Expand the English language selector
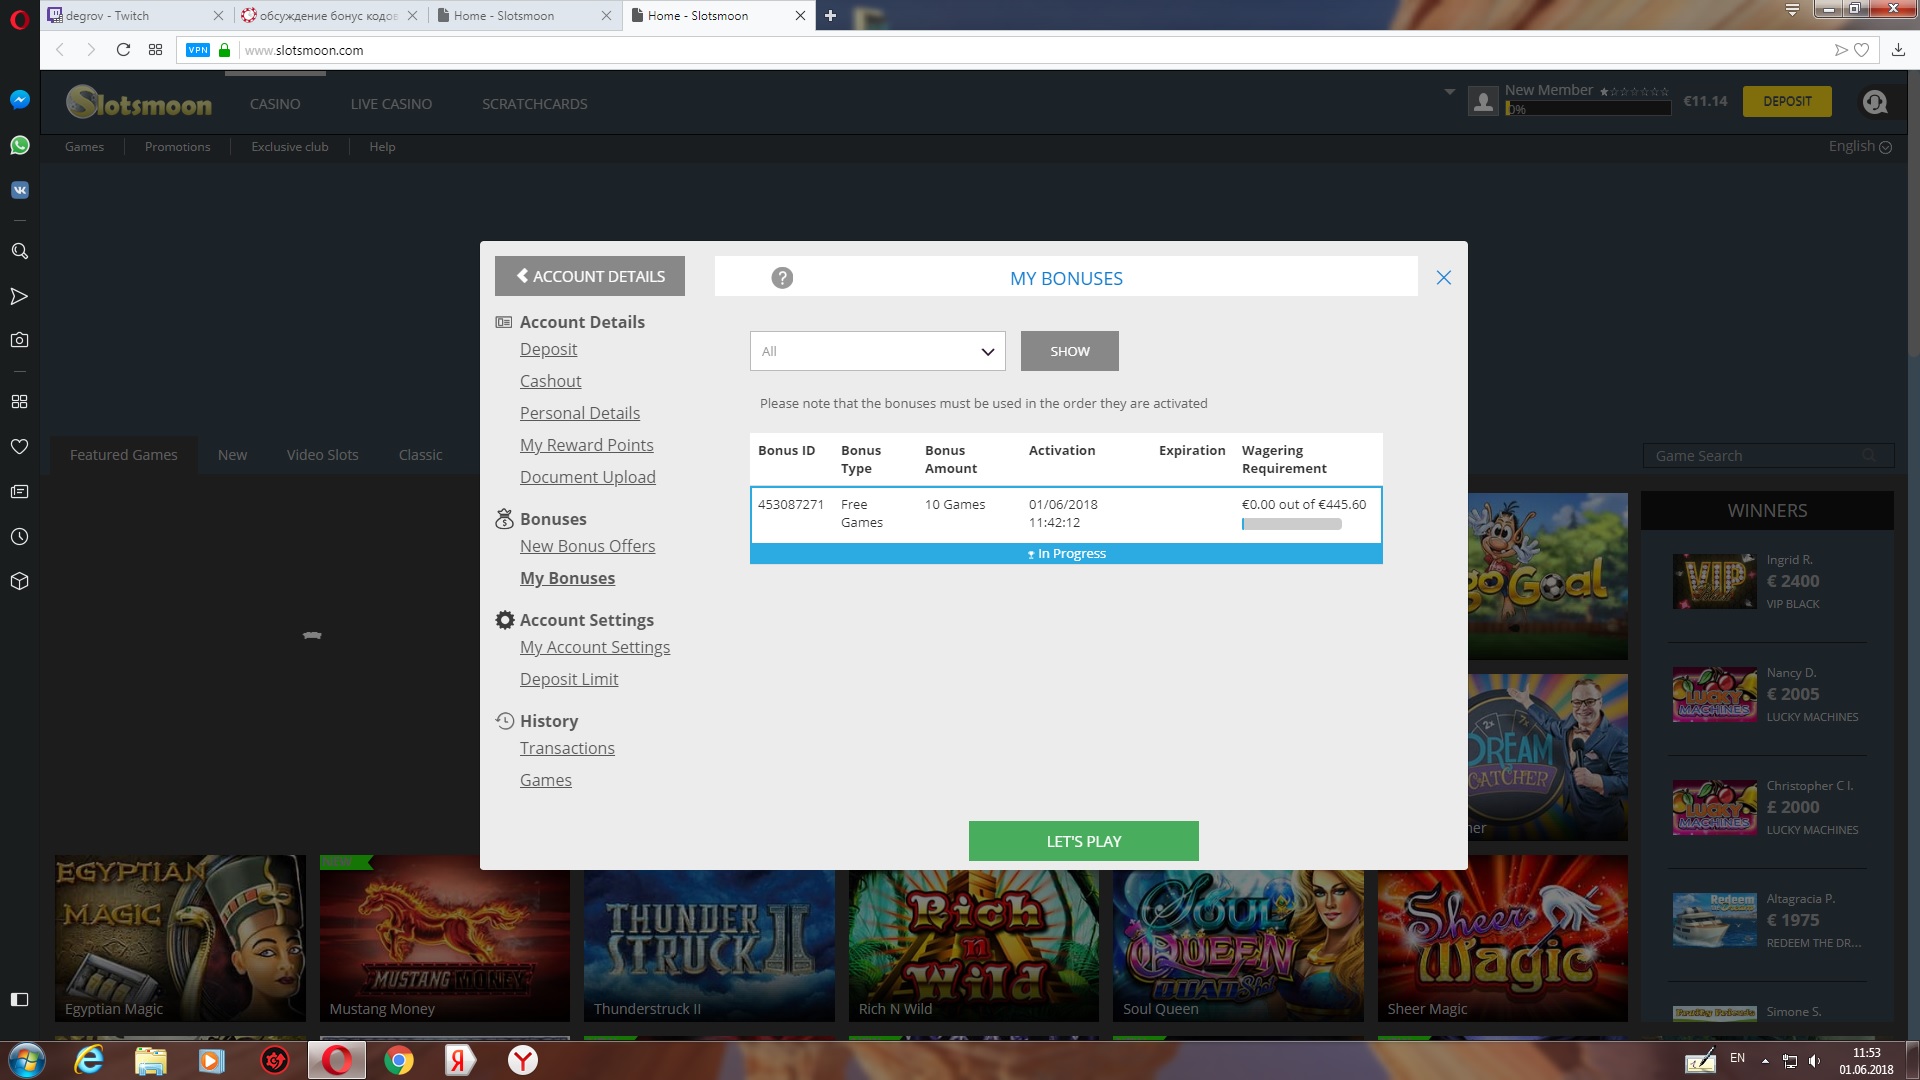Image resolution: width=1920 pixels, height=1080 pixels. point(1859,146)
